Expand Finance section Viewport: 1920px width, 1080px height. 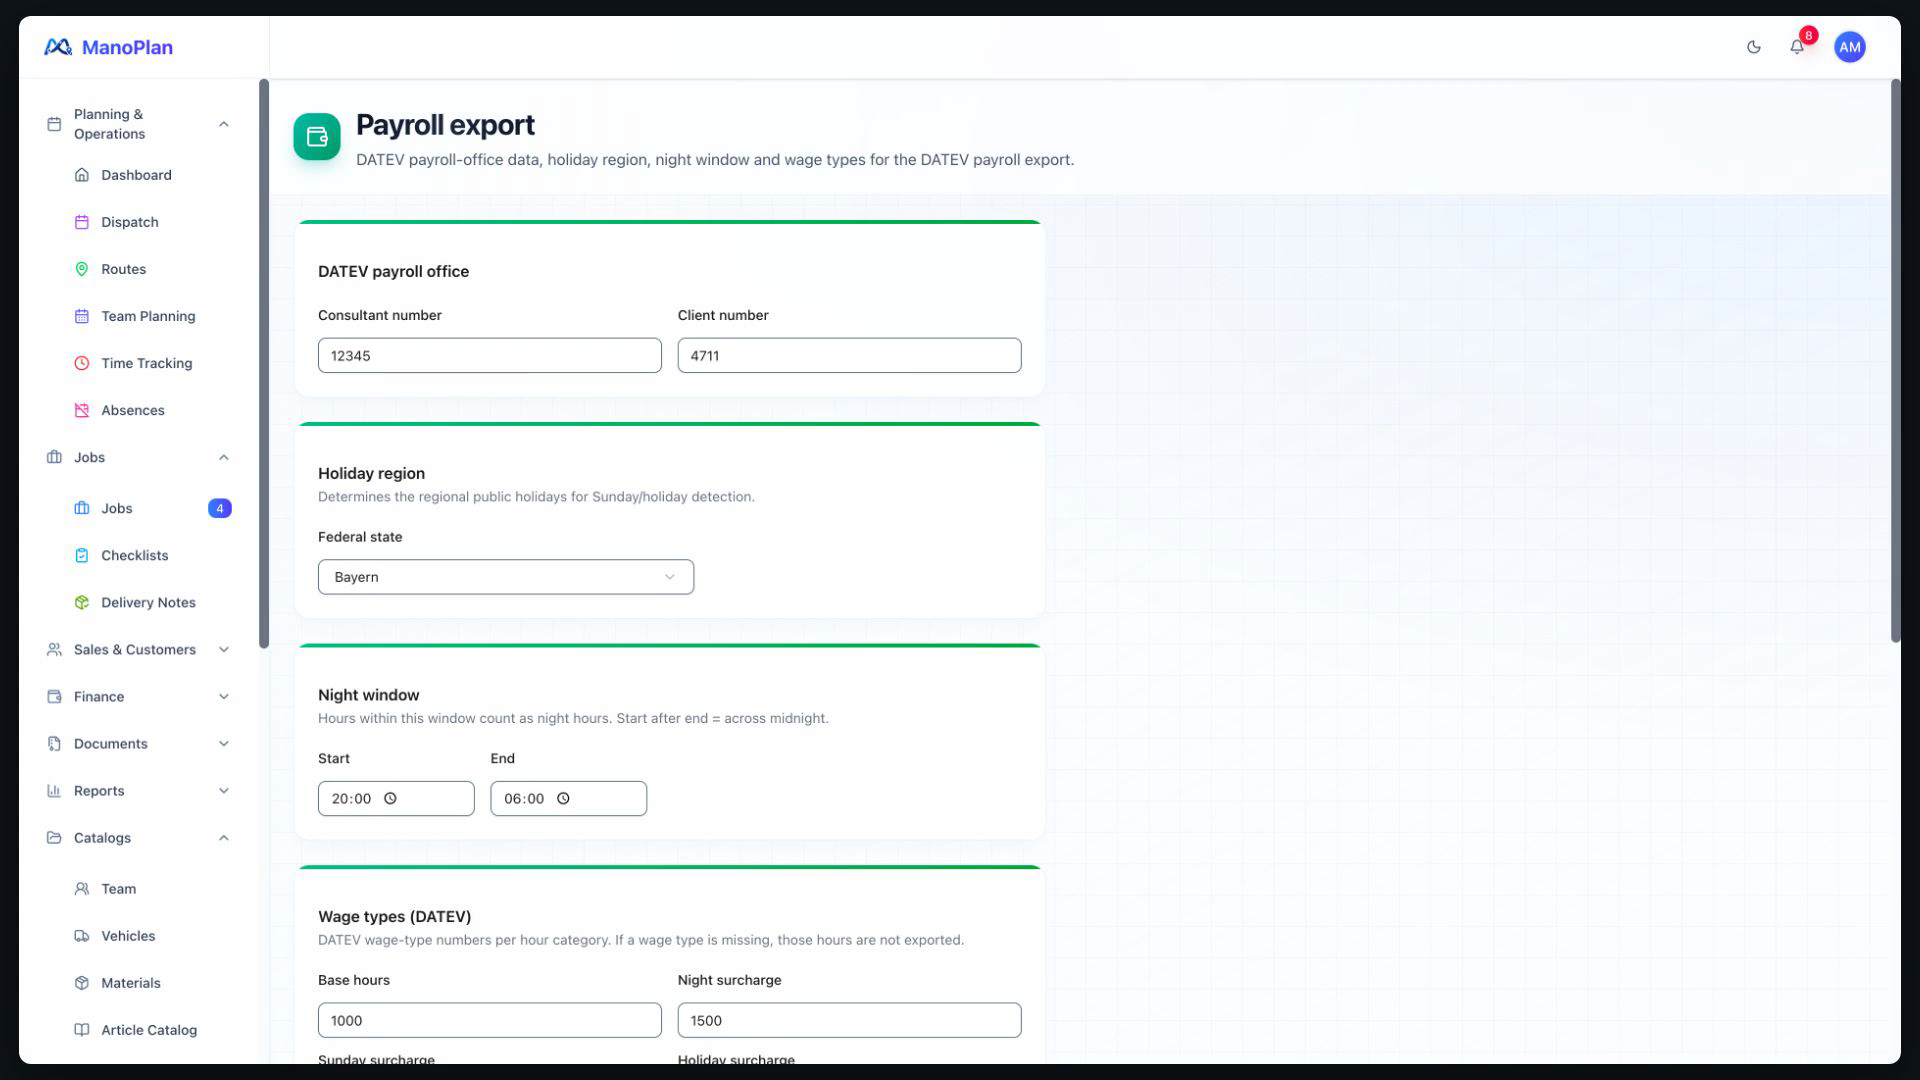pyautogui.click(x=138, y=696)
